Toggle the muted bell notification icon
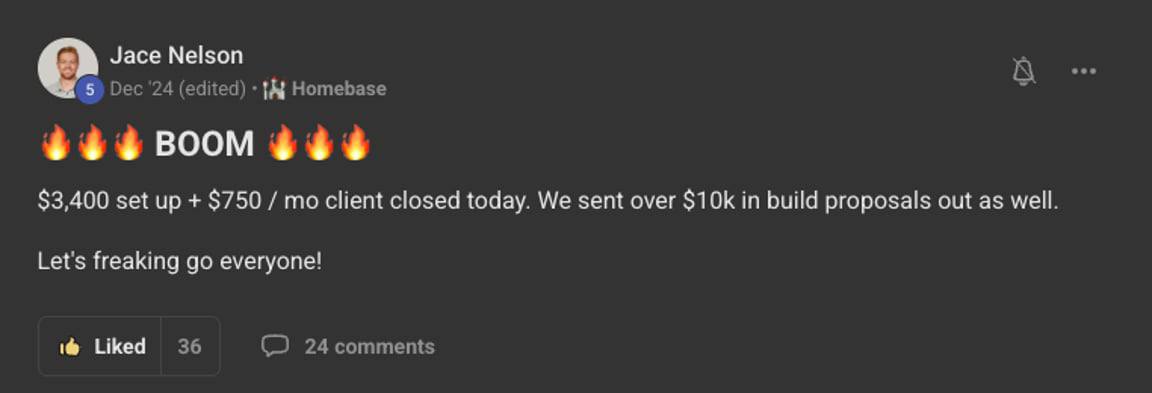This screenshot has height=393, width=1152. 1023,71
